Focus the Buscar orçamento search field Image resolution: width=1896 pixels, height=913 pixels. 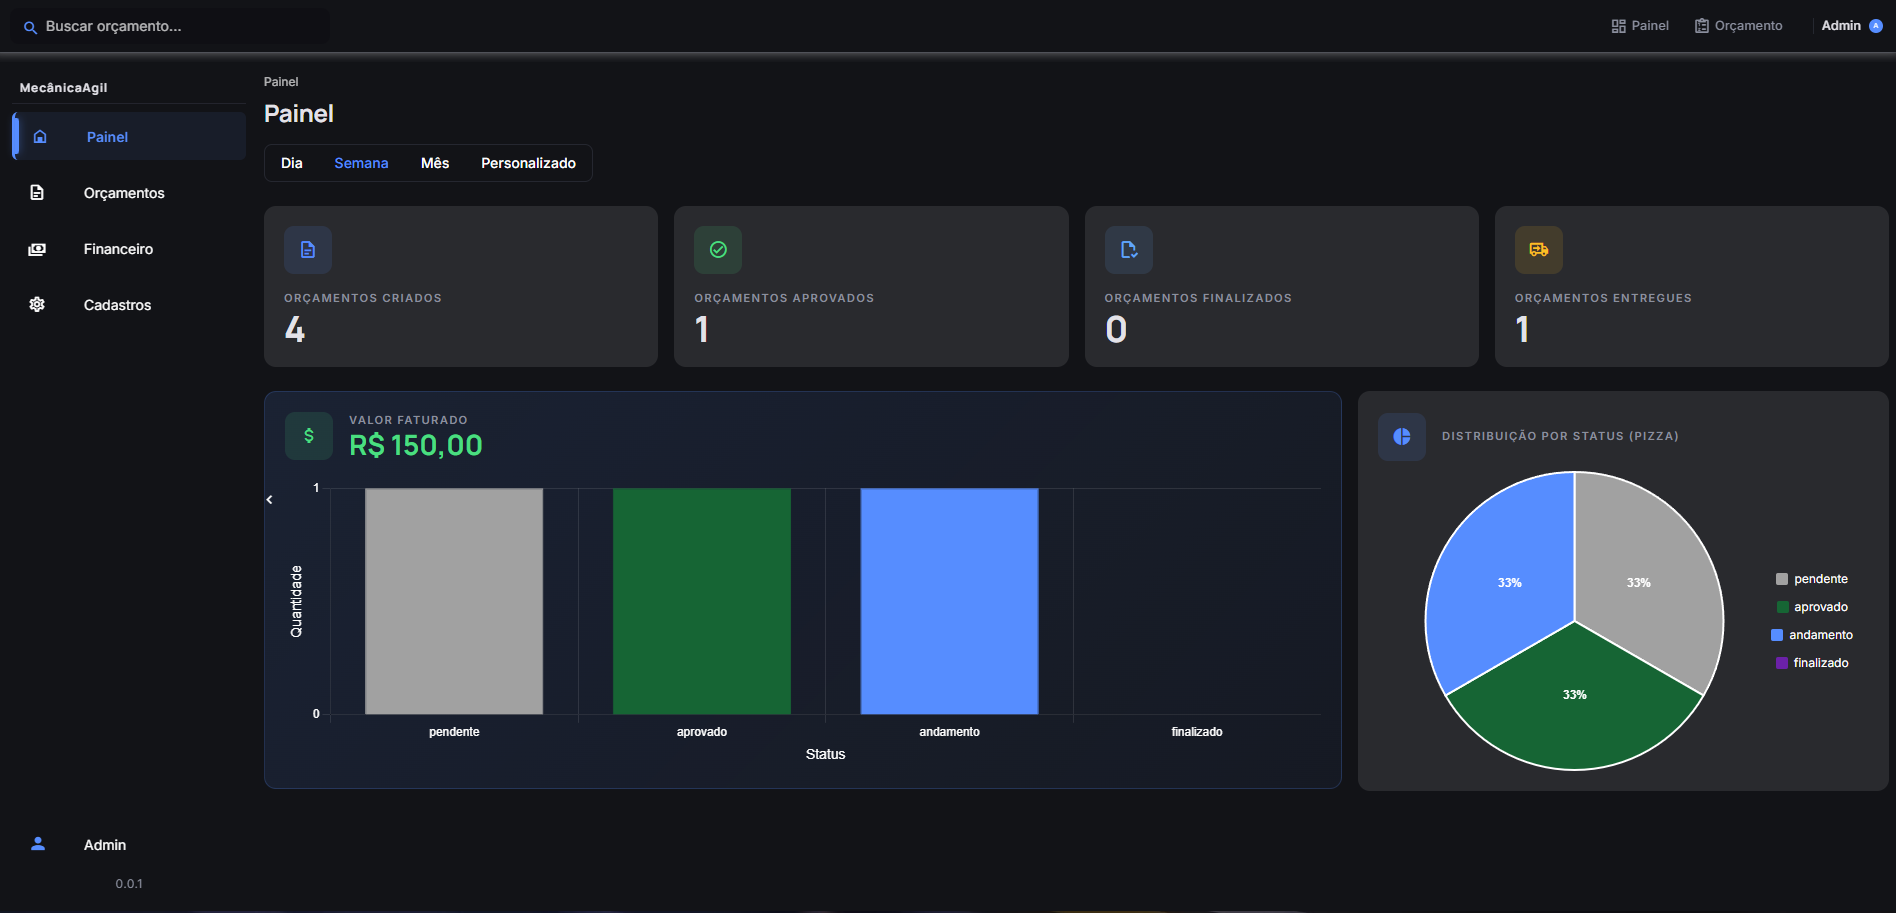coord(170,26)
